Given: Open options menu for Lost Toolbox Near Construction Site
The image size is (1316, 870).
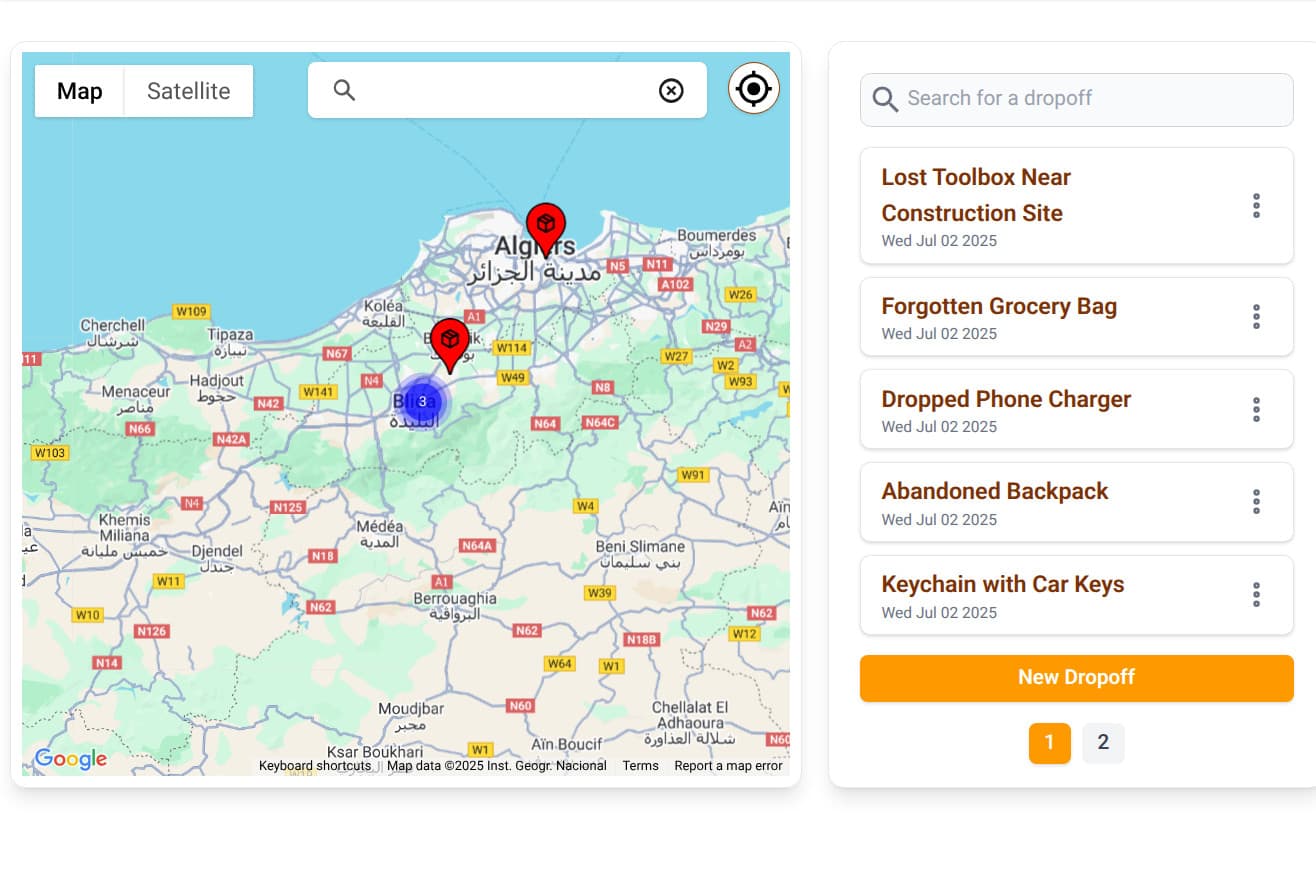Looking at the screenshot, I should click(1256, 206).
